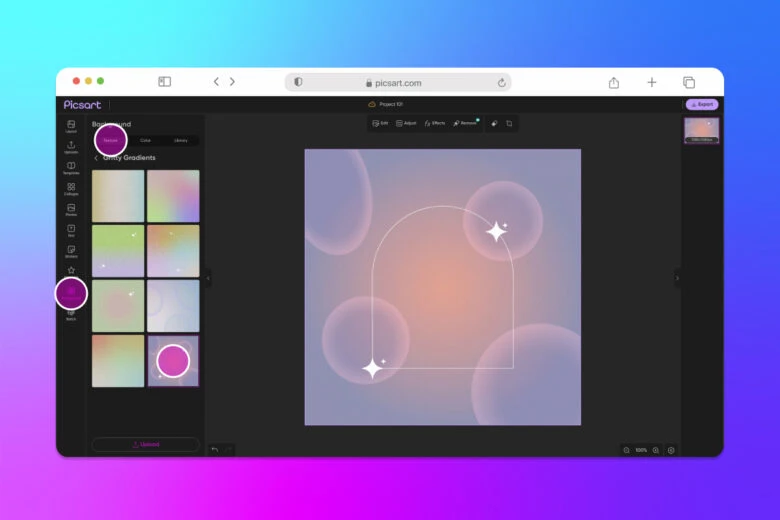Image resolution: width=780 pixels, height=520 pixels.
Task: Open the Uploads panel in sidebar
Action: (71, 147)
